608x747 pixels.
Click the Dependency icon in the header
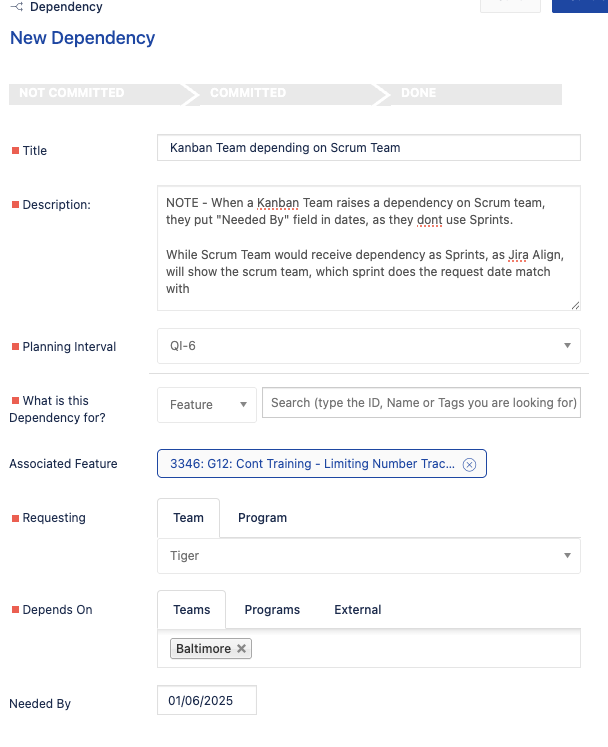tap(17, 7)
